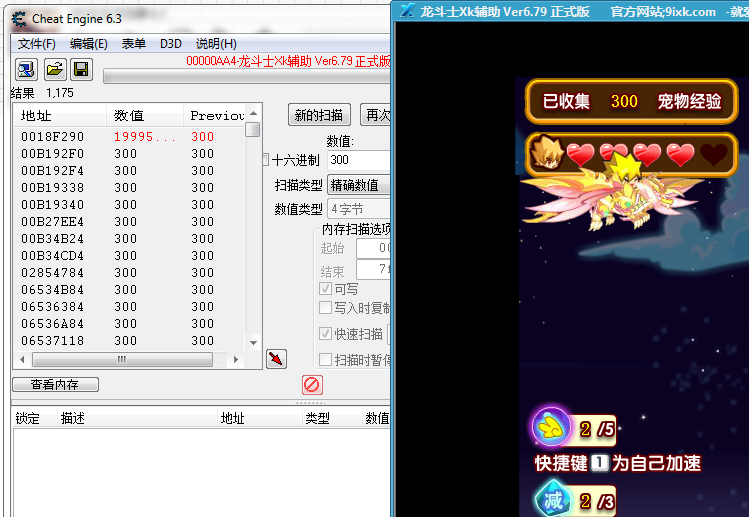Open the 文件(F) menu
749x517 pixels.
click(36, 44)
